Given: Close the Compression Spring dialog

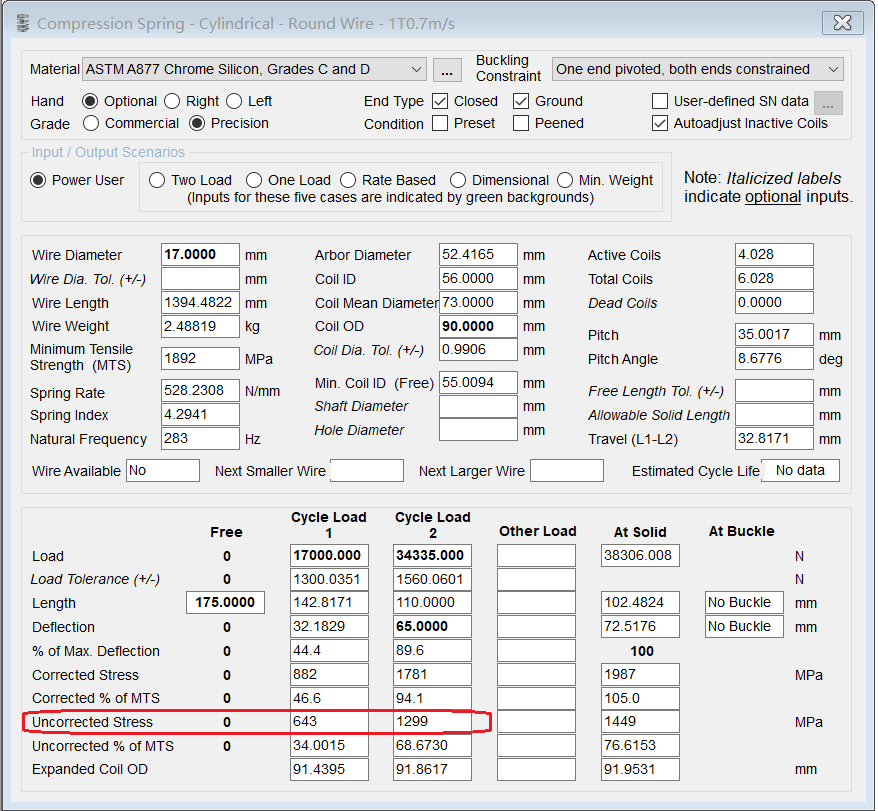Looking at the screenshot, I should click(842, 23).
